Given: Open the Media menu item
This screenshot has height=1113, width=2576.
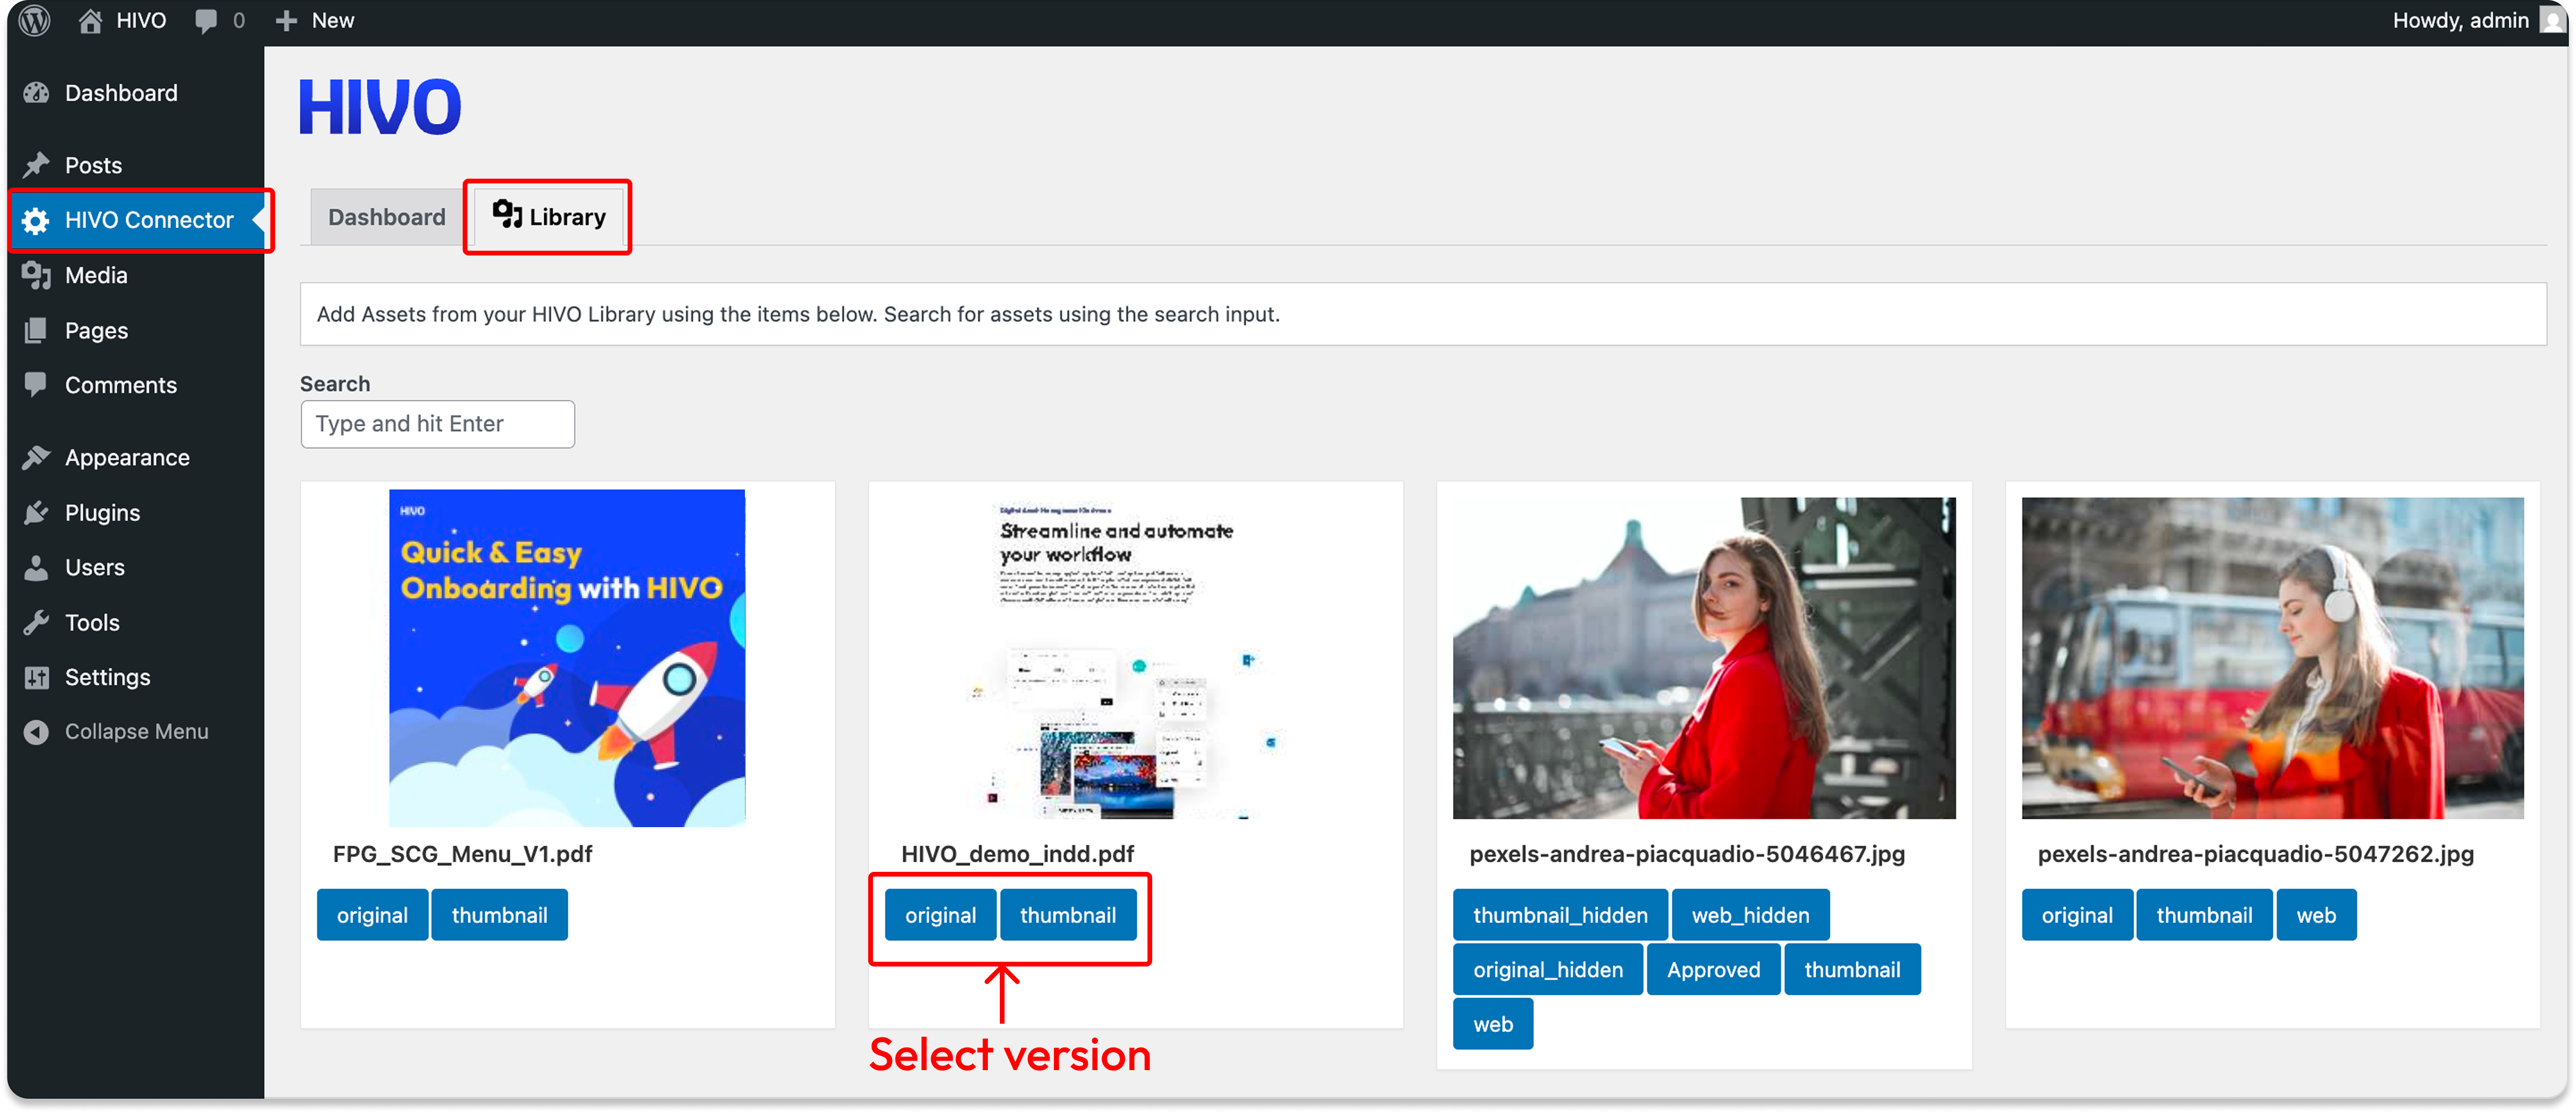Looking at the screenshot, I should click(96, 275).
